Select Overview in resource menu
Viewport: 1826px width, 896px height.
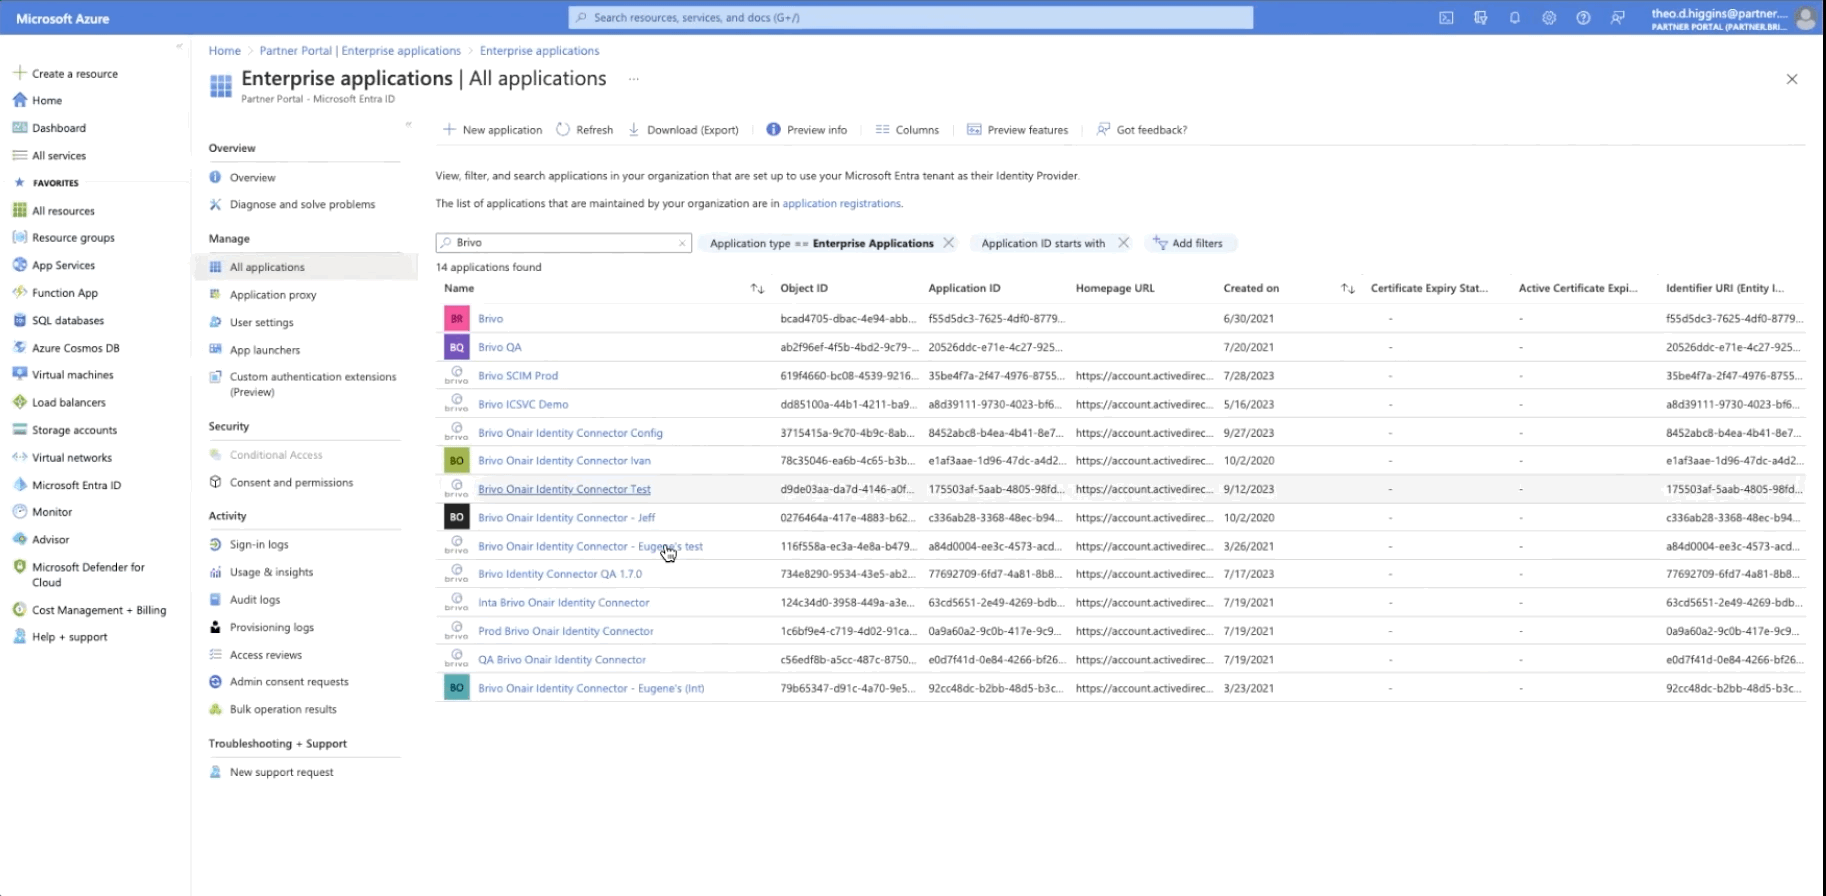click(x=252, y=177)
